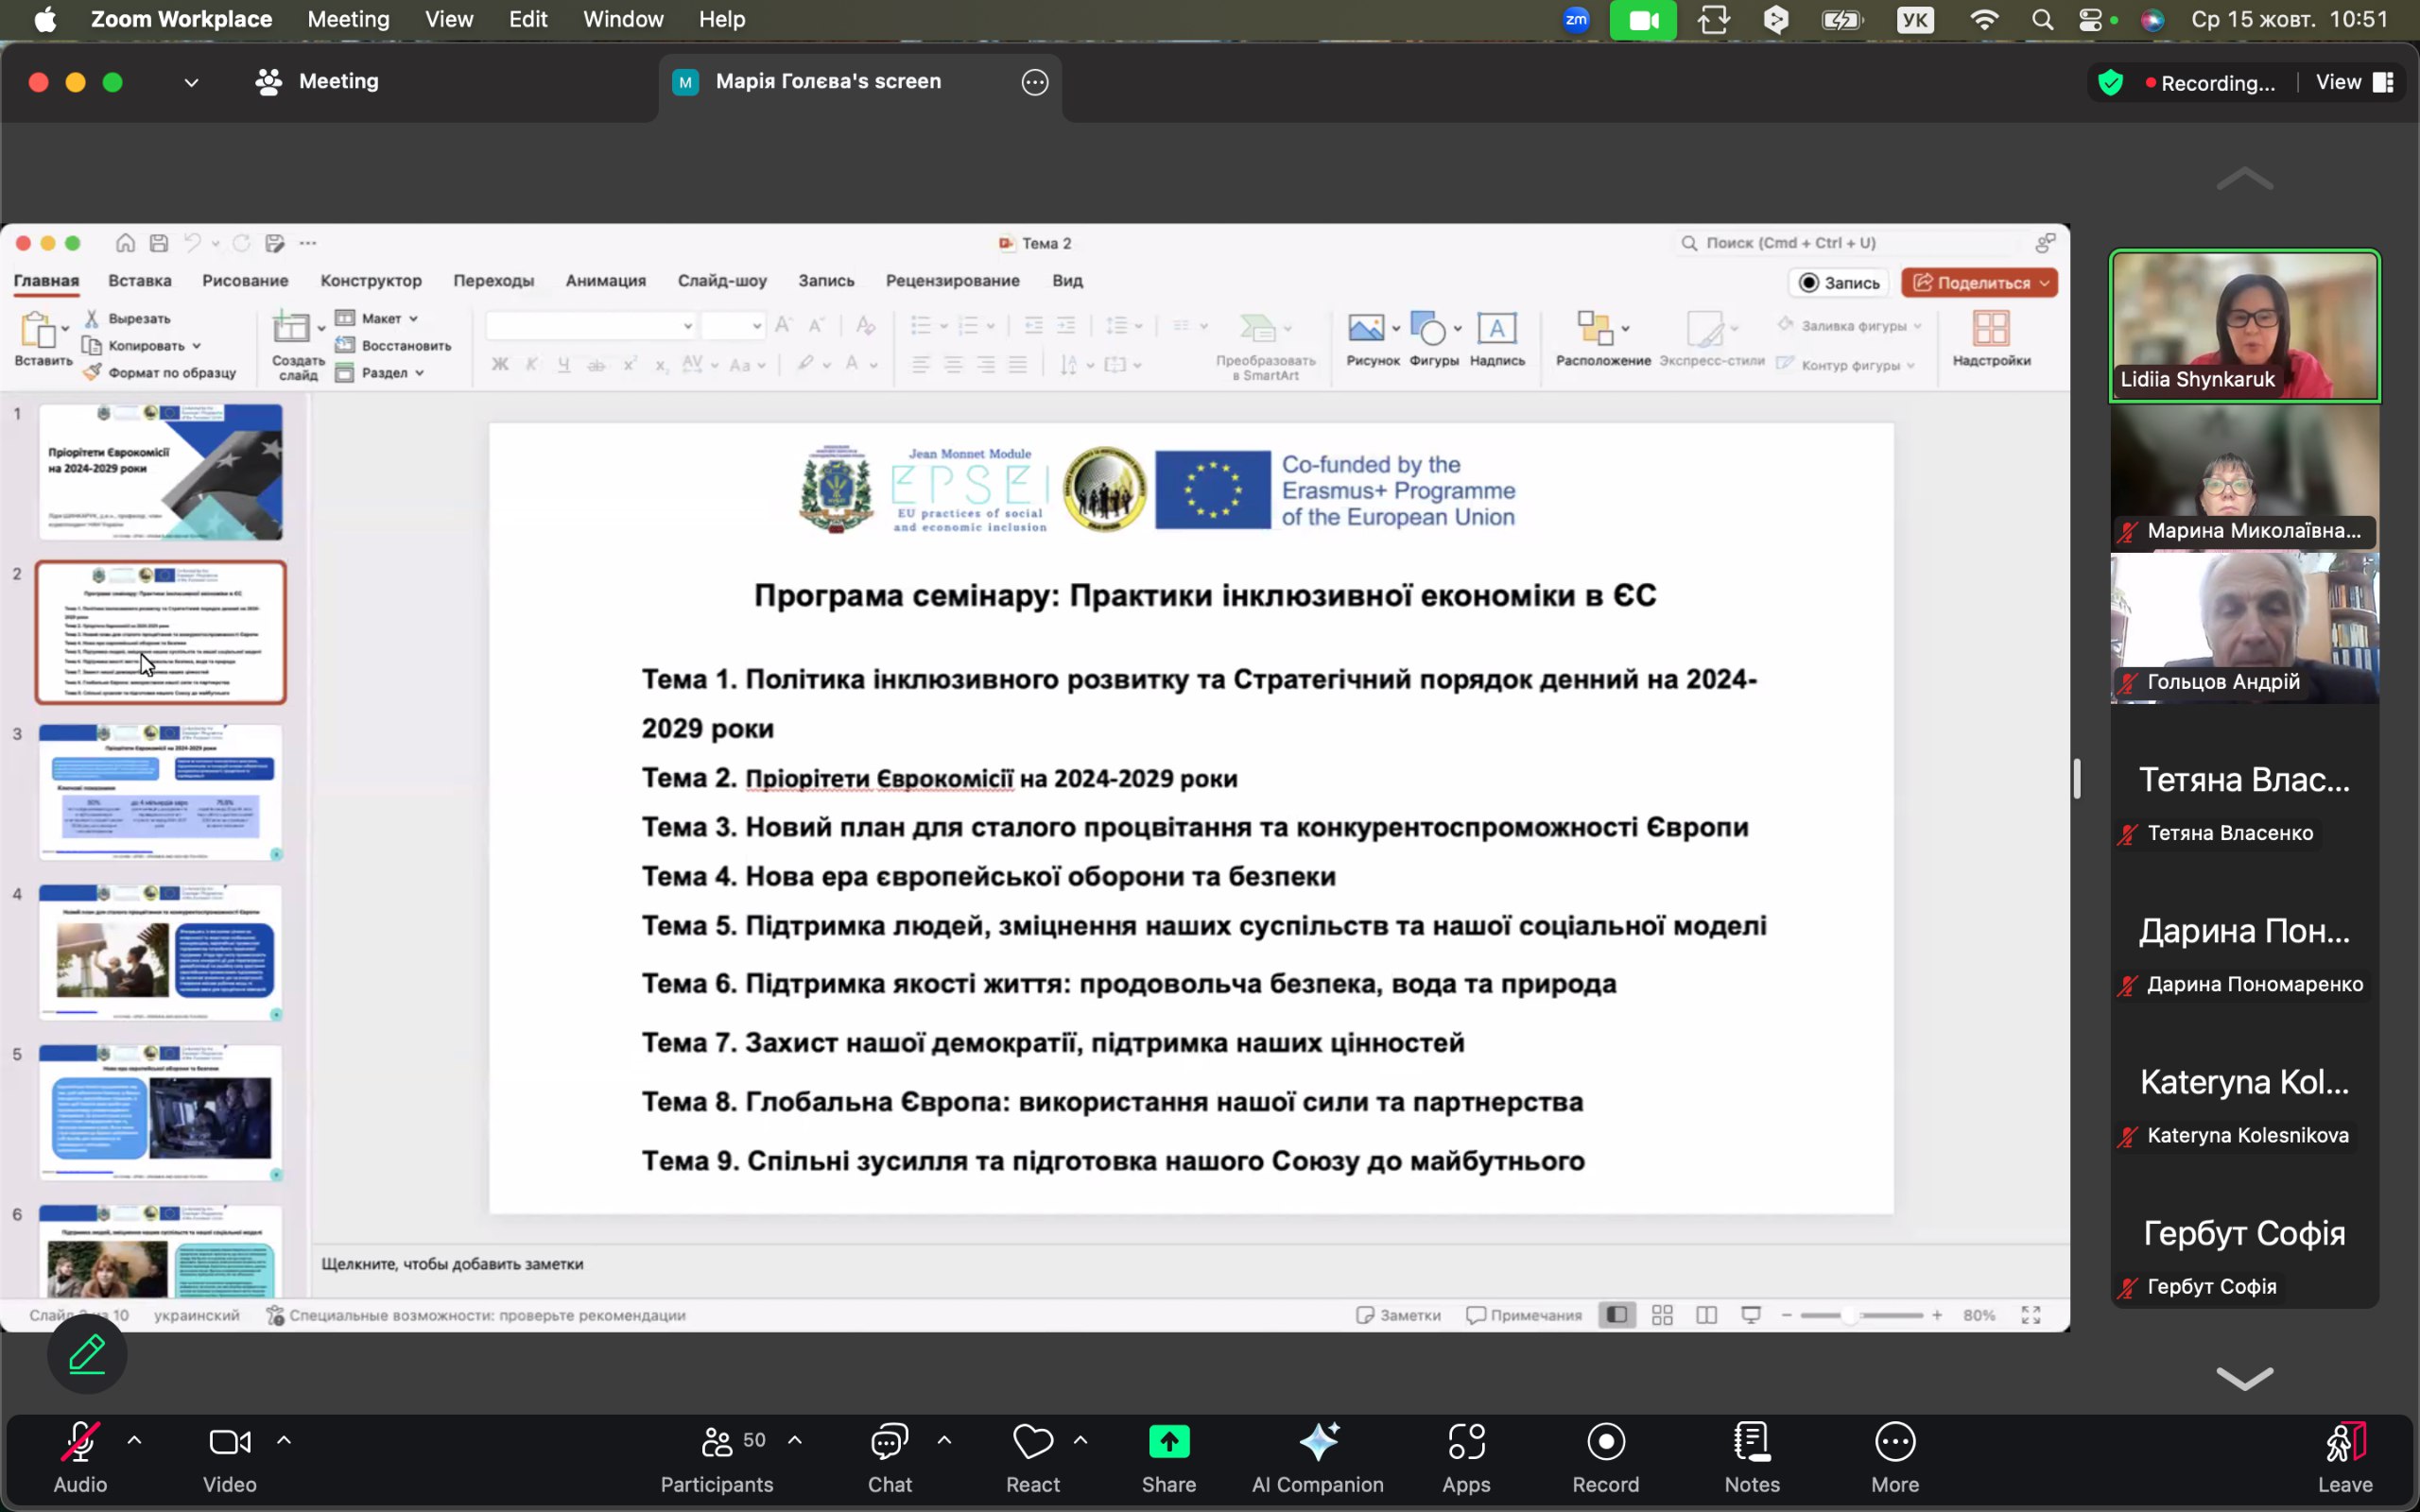Click the annotation pencil button
Screen dimensions: 2420x1512
pos(87,1353)
